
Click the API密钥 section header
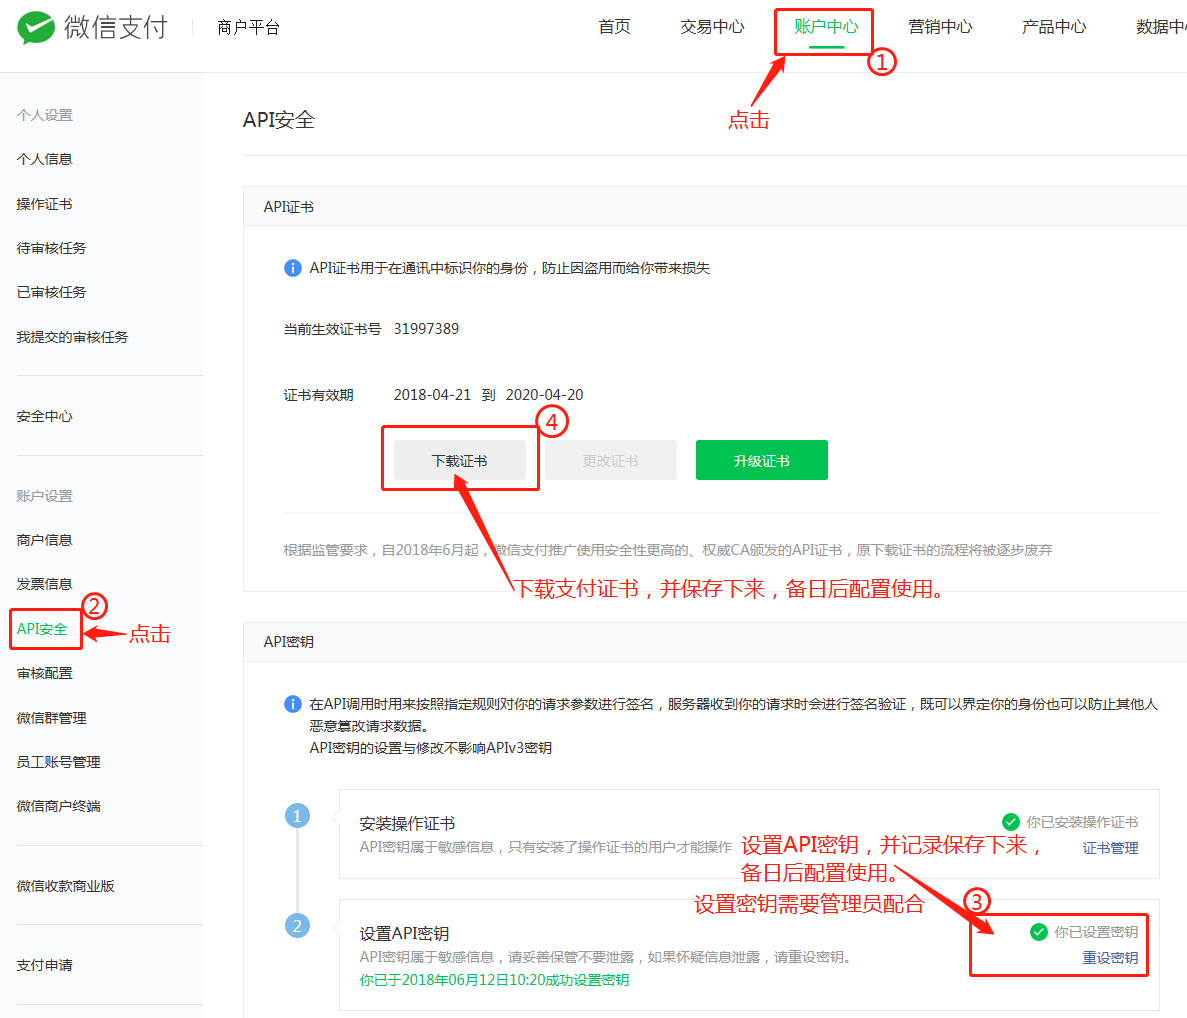click(x=288, y=642)
